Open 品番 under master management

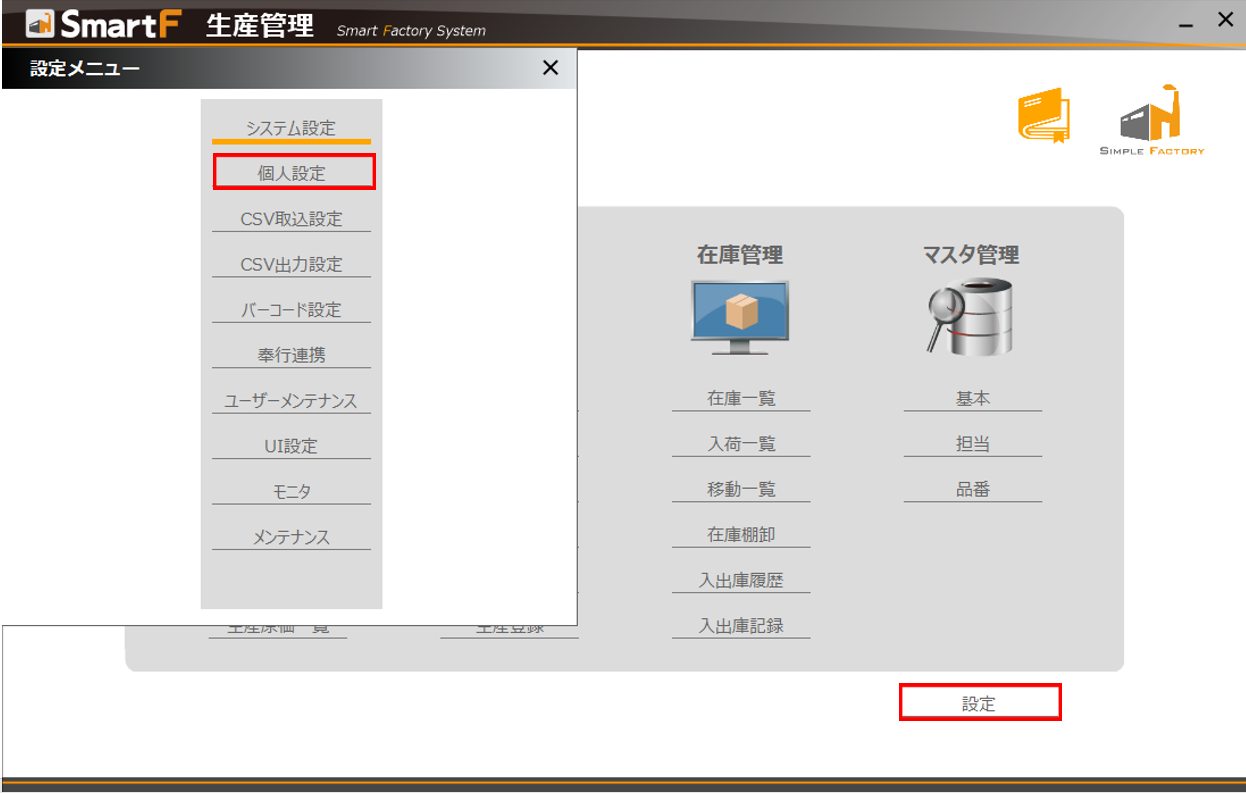(972, 490)
